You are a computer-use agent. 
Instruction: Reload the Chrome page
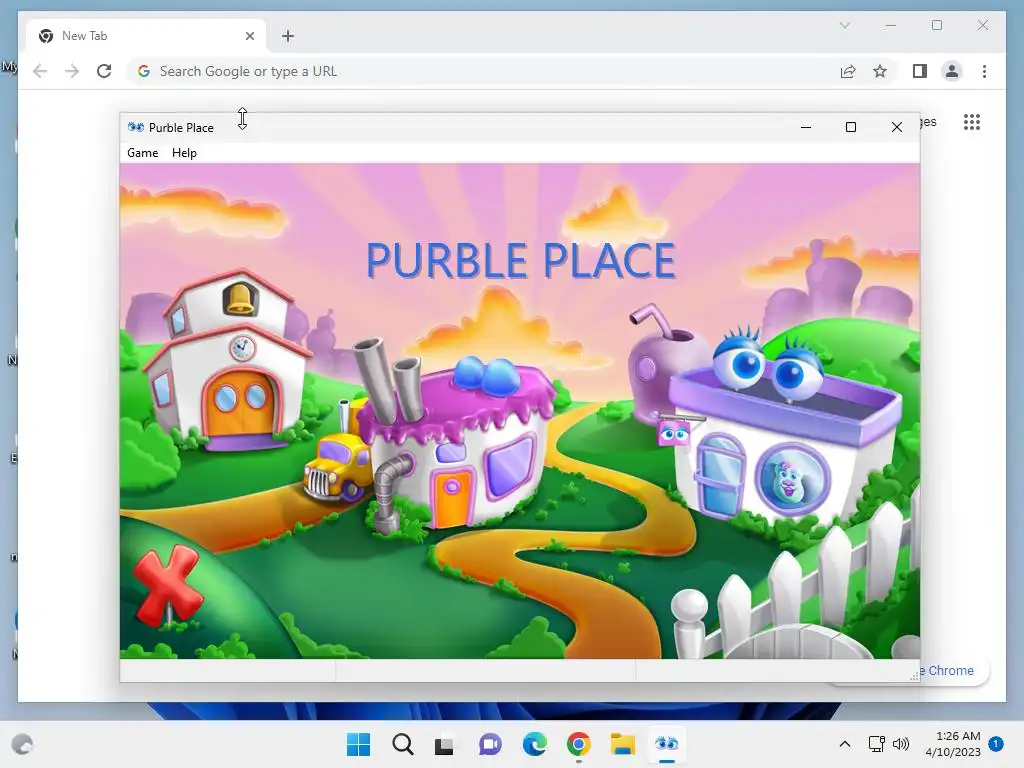(104, 71)
